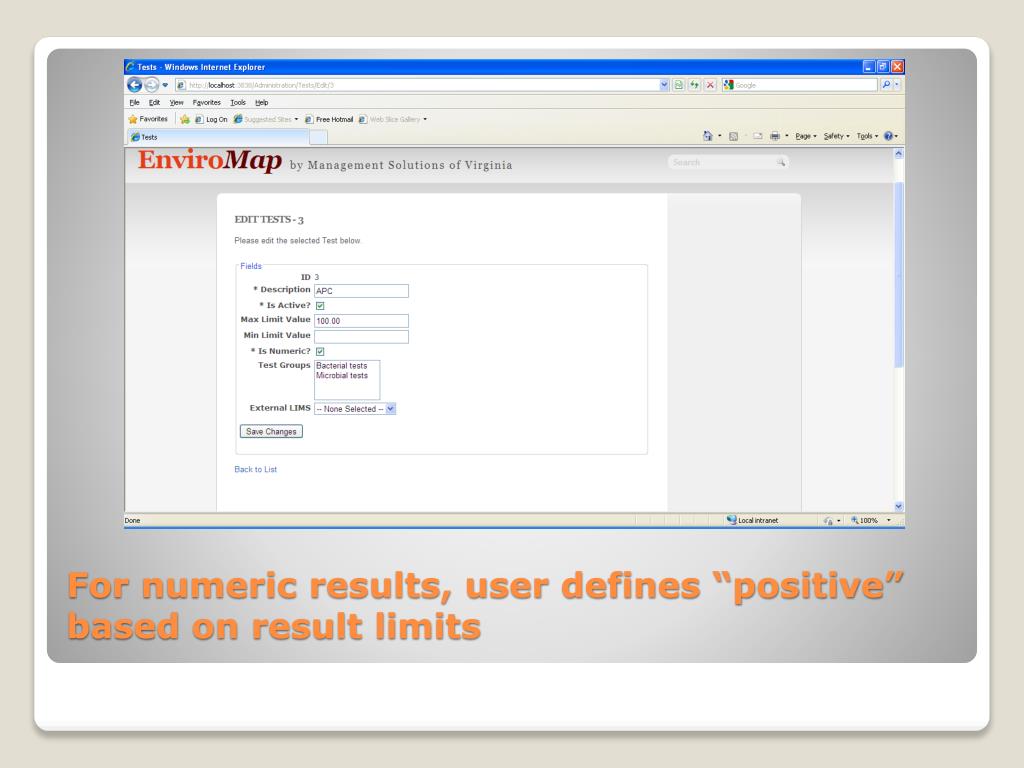Toggle the Is Active checkbox

coord(320,306)
